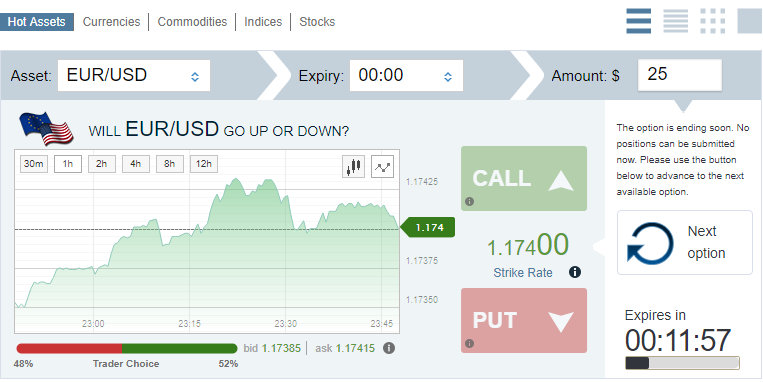763x382 pixels.
Task: Click the info icon beside ask price
Action: pos(389,348)
